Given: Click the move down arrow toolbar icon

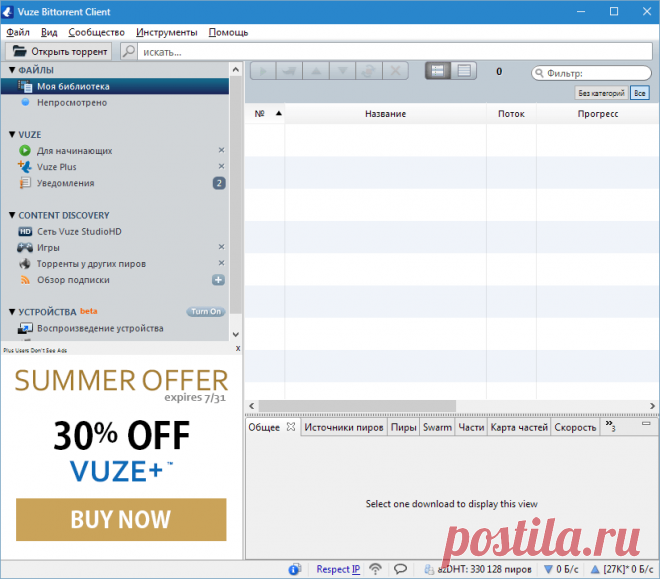Looking at the screenshot, I should tap(343, 71).
